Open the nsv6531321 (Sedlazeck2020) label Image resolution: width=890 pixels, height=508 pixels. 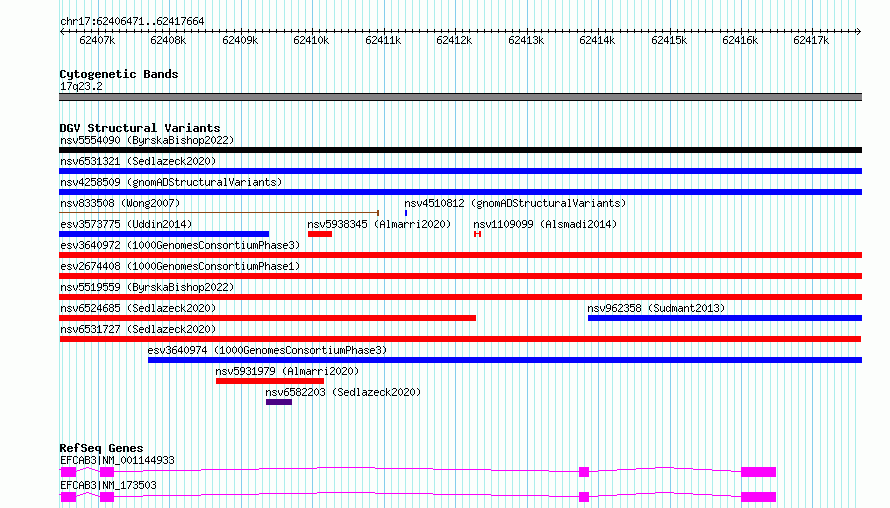(138, 161)
